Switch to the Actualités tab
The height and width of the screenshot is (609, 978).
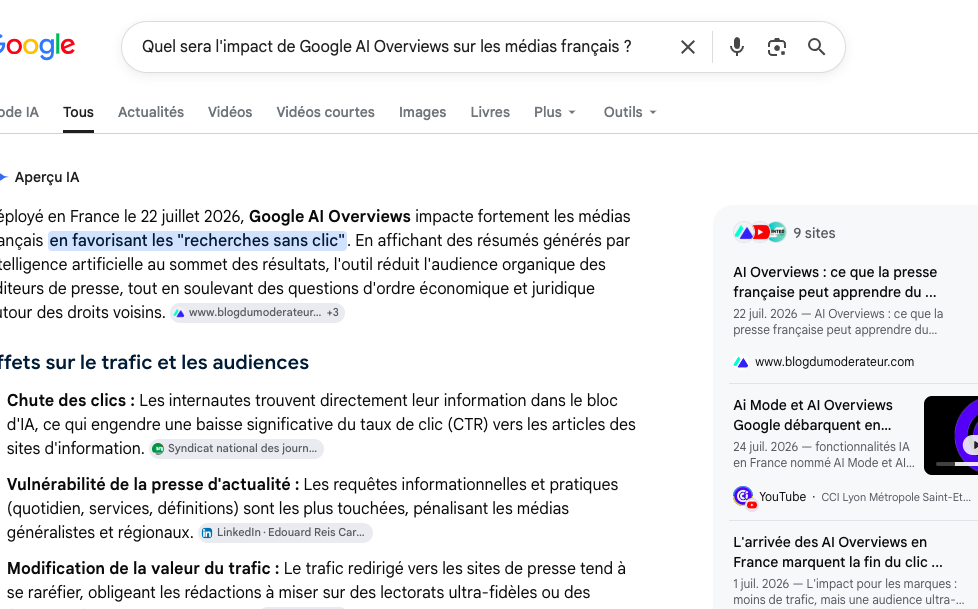(151, 112)
